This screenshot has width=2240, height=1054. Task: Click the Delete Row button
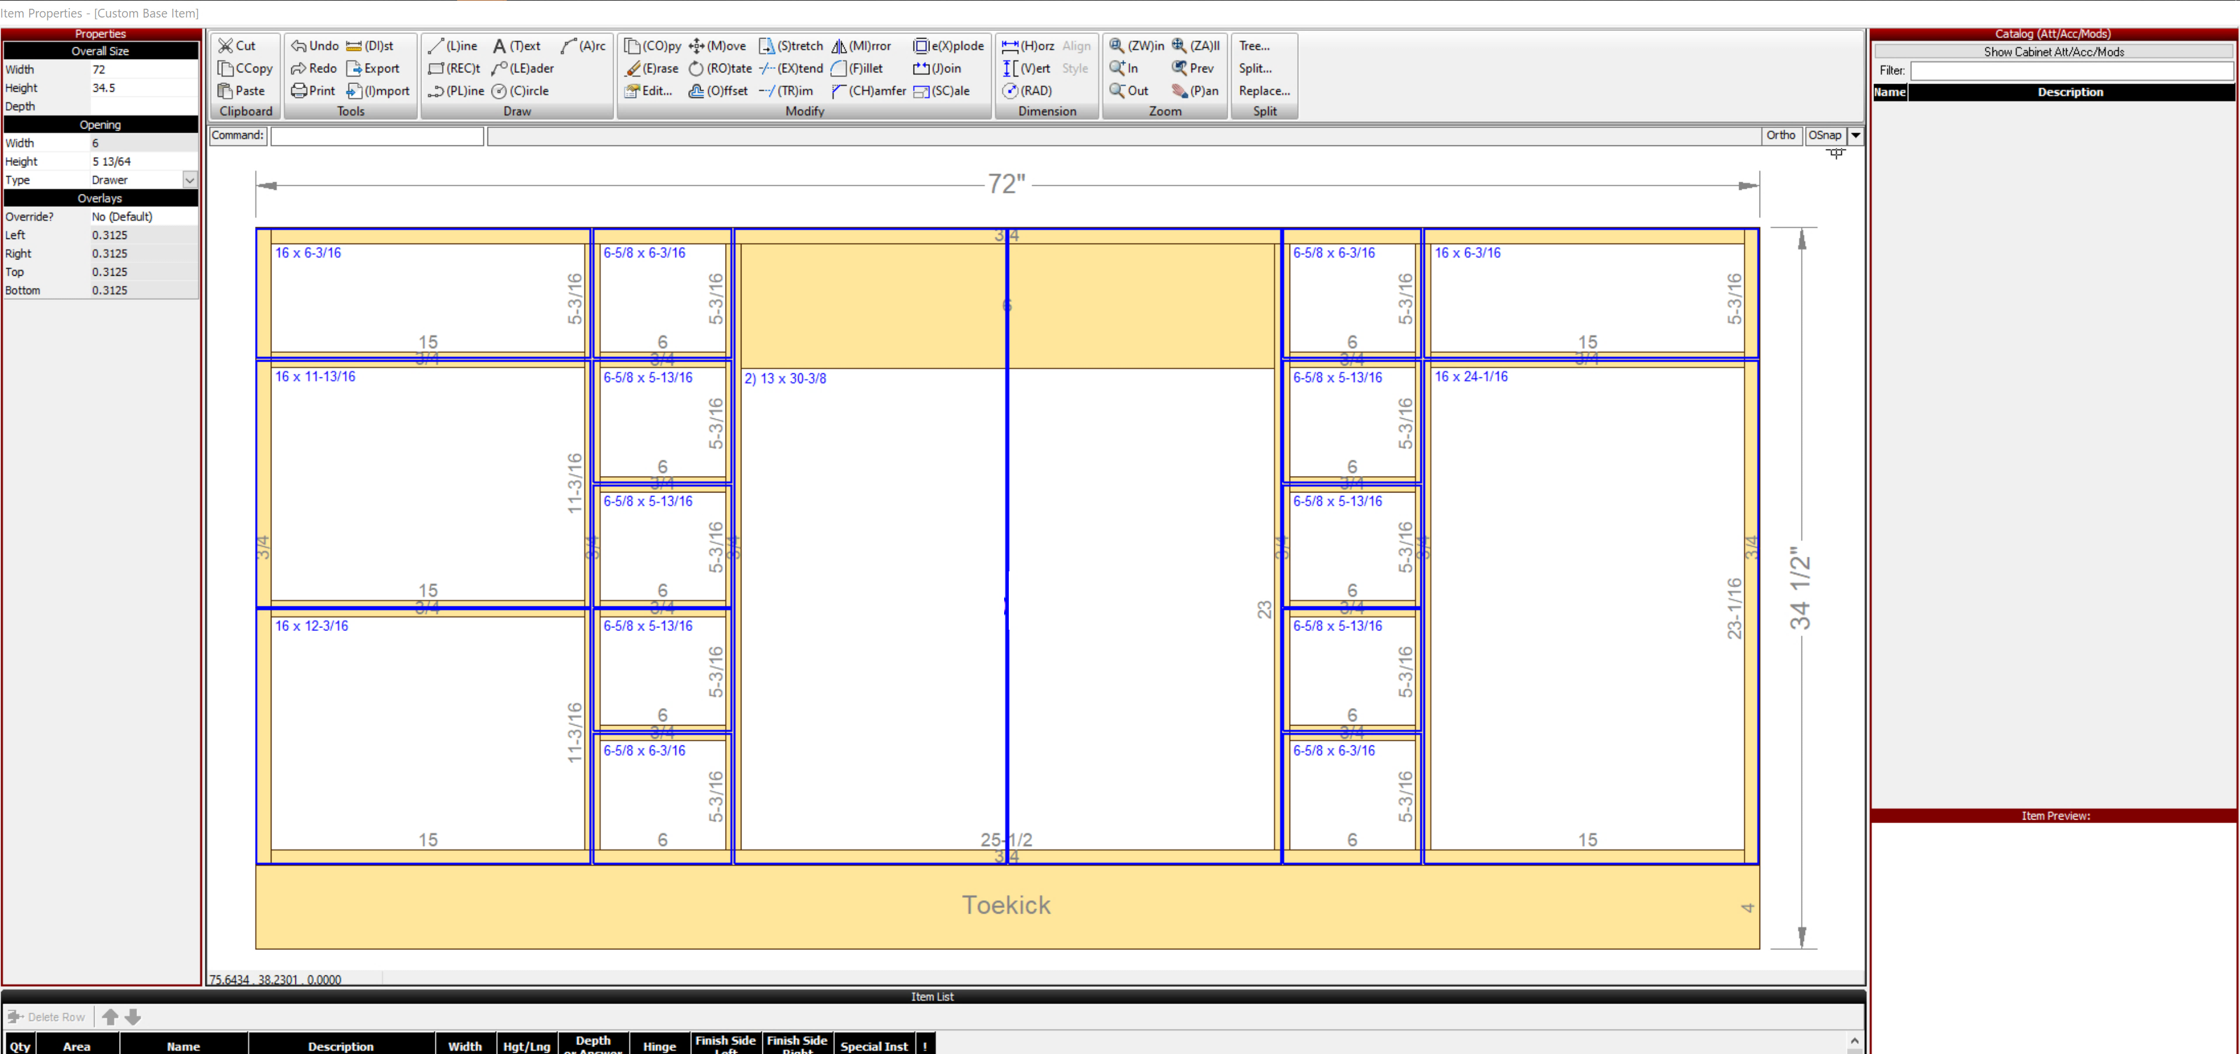click(47, 1017)
